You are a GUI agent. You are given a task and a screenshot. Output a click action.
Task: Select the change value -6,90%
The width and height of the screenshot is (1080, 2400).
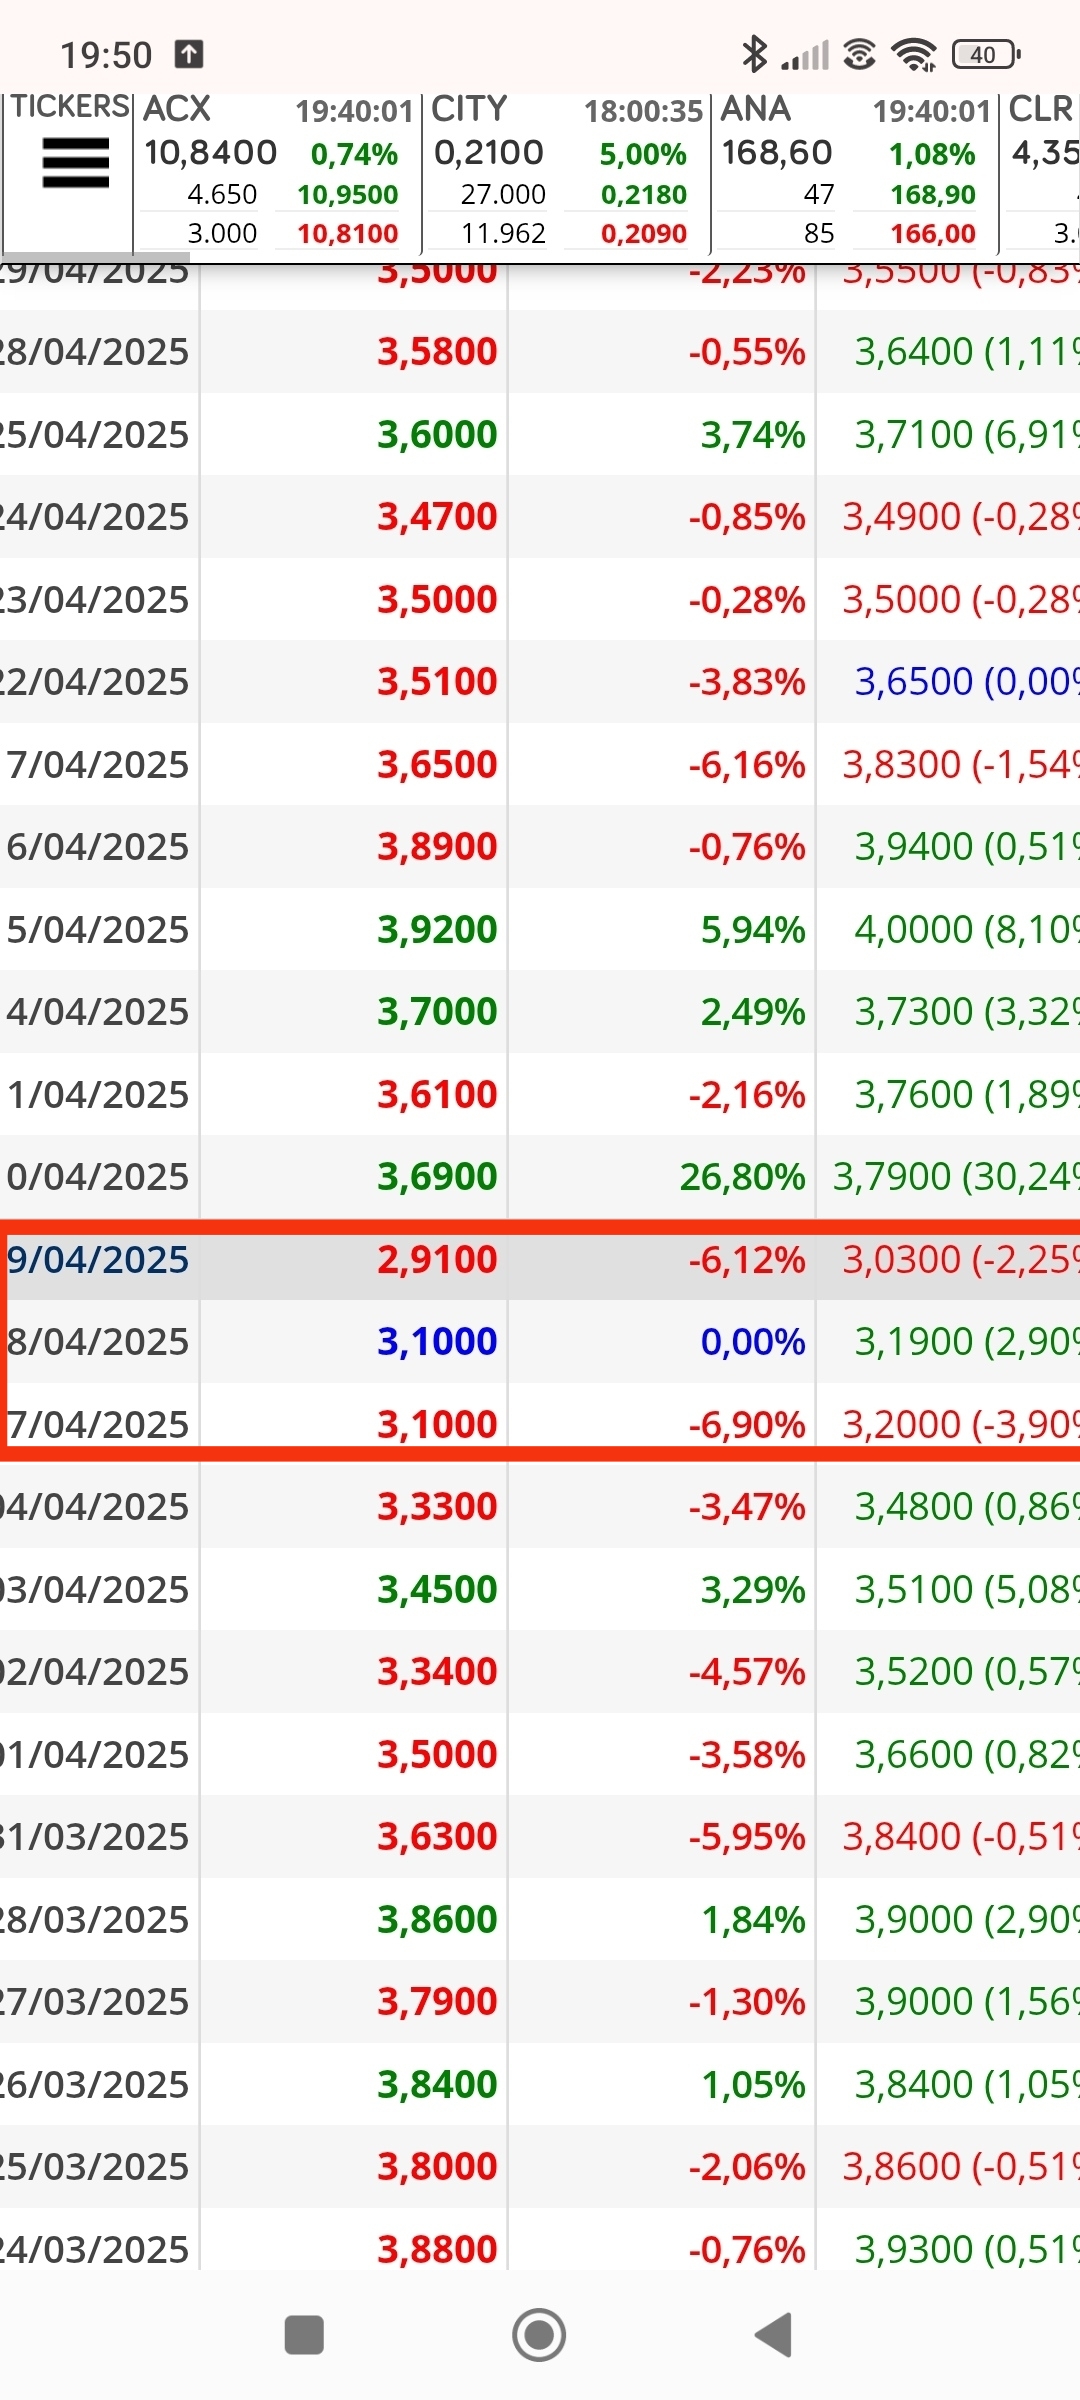tap(747, 1424)
